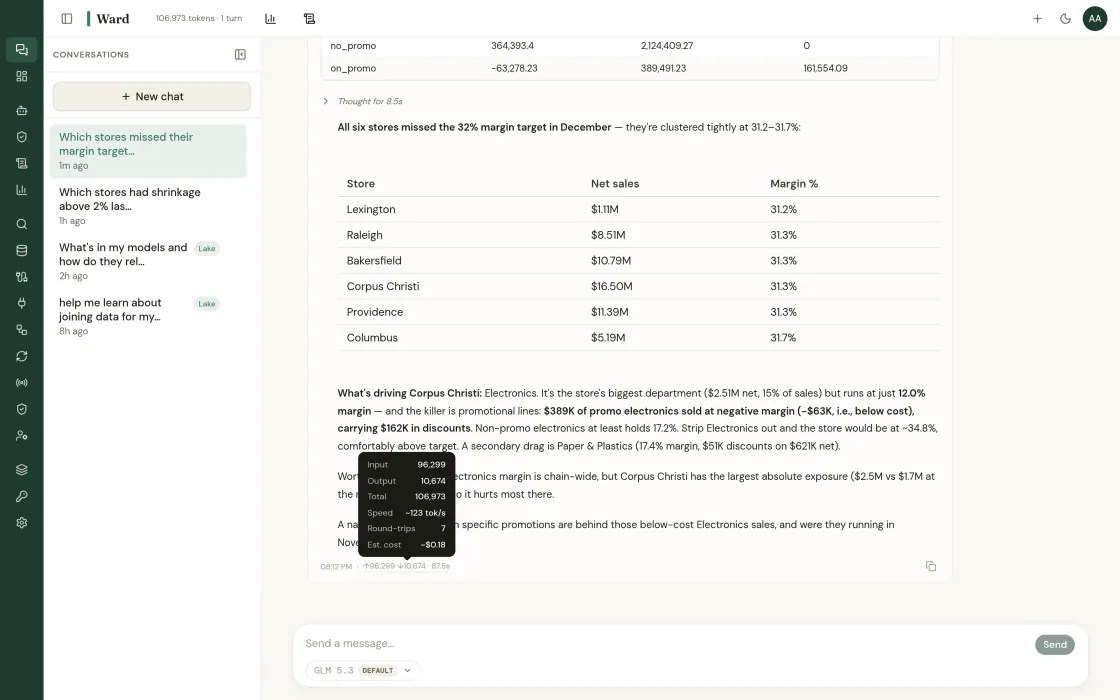Click the -63,278.23 value

tap(514, 69)
